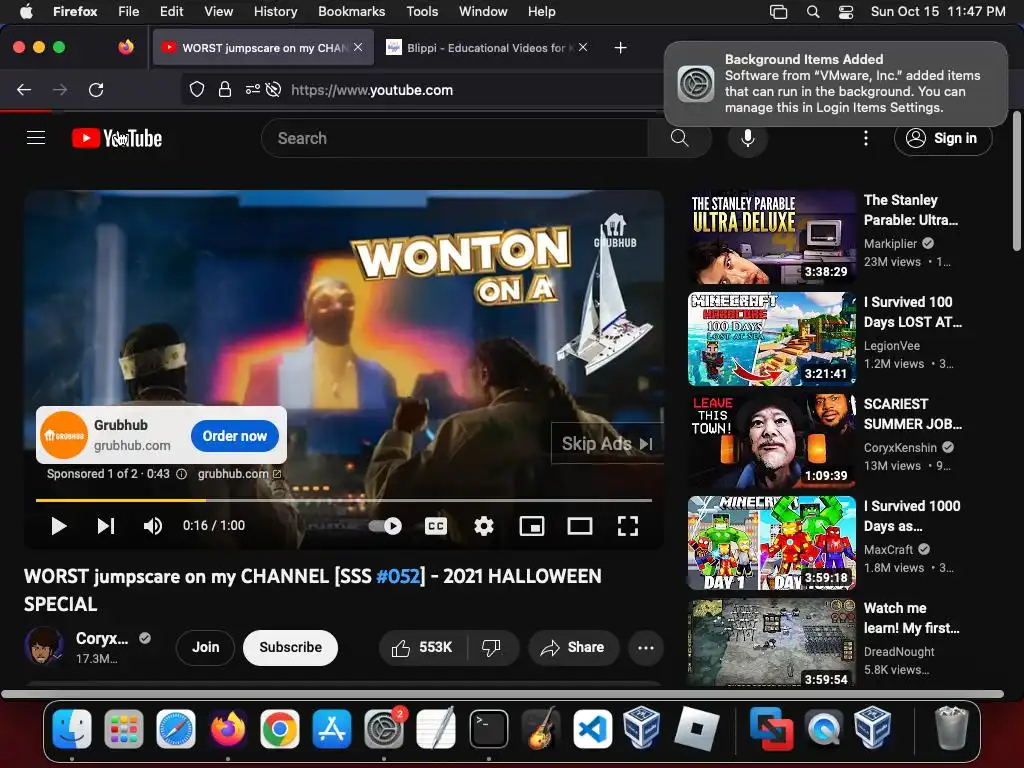Viewport: 1024px width, 768px height.
Task: Open The Stanley Parable Ultra Deluxe thumbnail
Action: [x=771, y=237]
